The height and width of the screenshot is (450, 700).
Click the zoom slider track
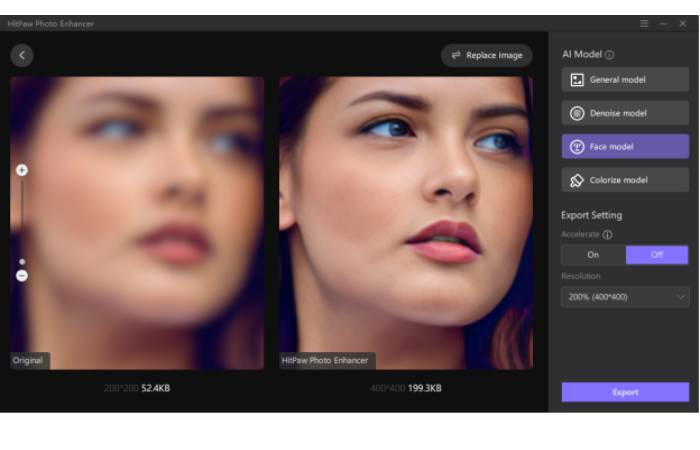pyautogui.click(x=22, y=220)
